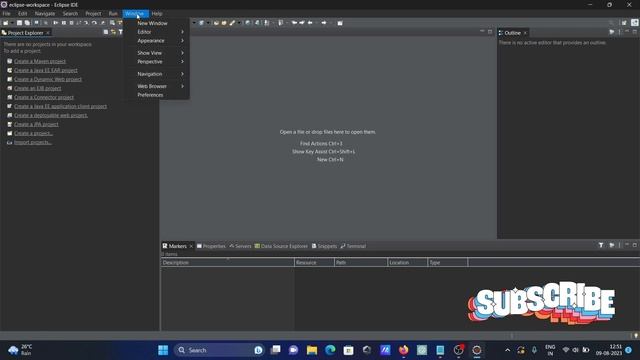640x360 pixels.
Task: Toggle Link with Editor in Project Explorer
Action: click(113, 32)
